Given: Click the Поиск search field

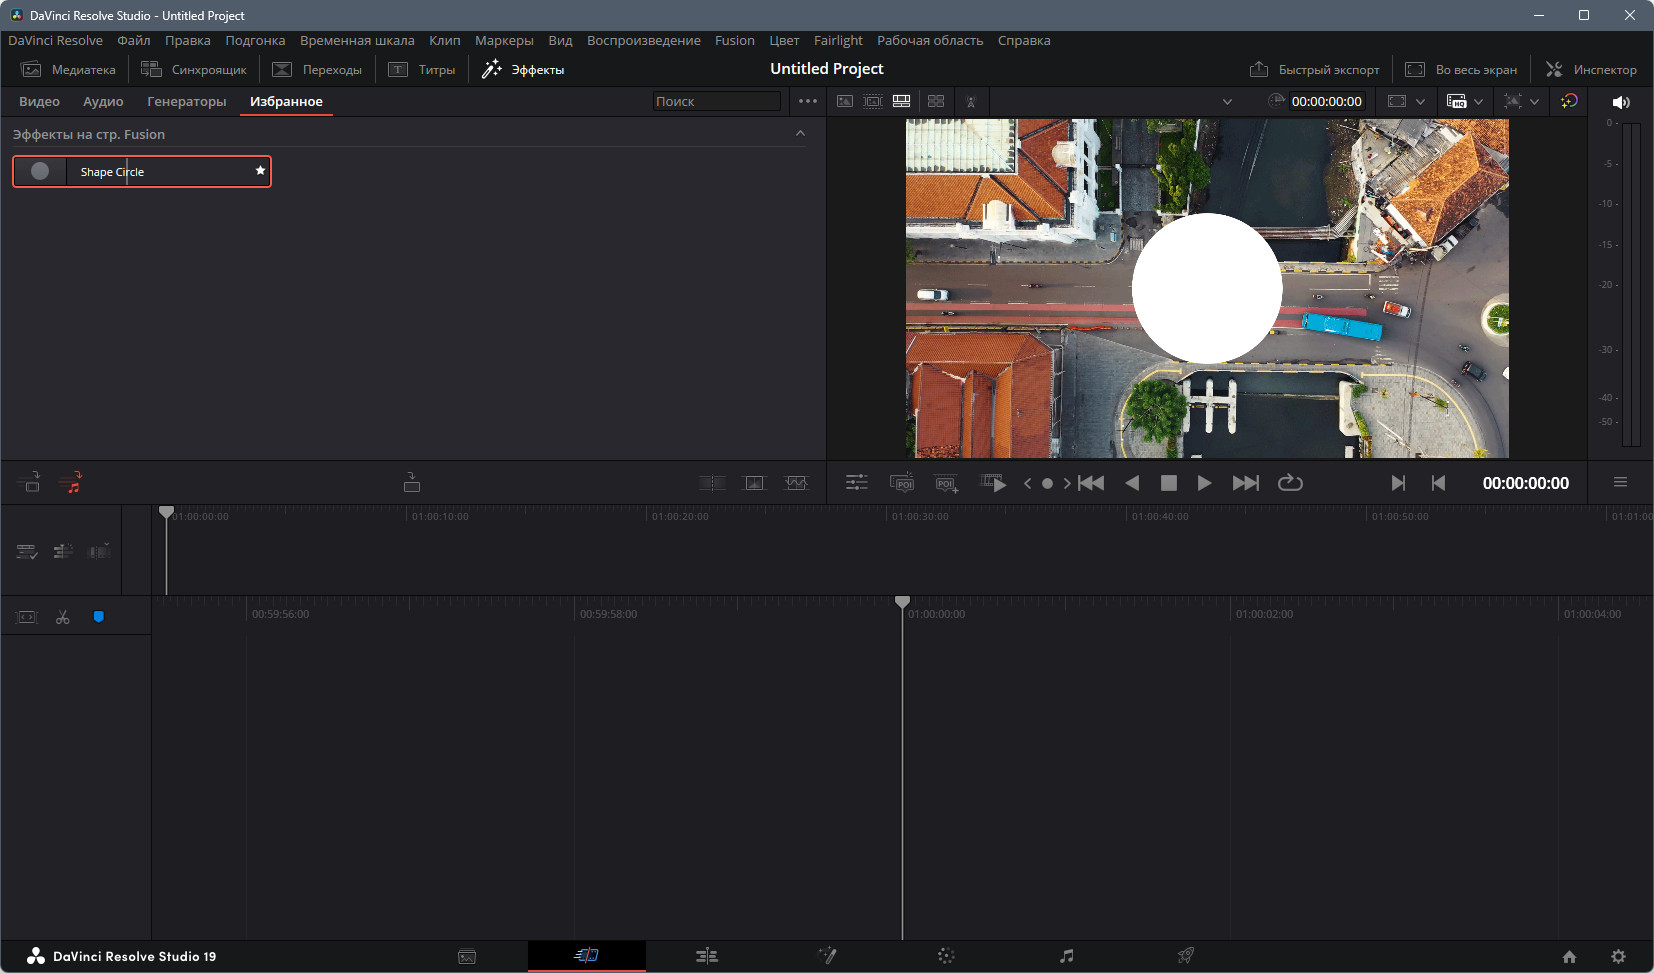Looking at the screenshot, I should [x=716, y=101].
